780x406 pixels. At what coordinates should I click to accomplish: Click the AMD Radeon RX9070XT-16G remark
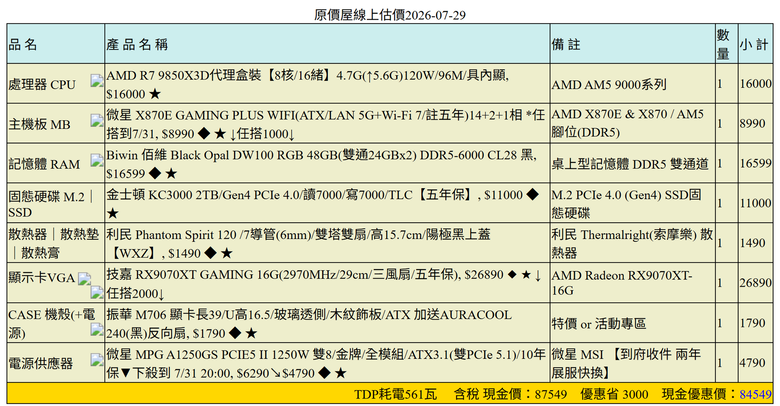point(622,283)
